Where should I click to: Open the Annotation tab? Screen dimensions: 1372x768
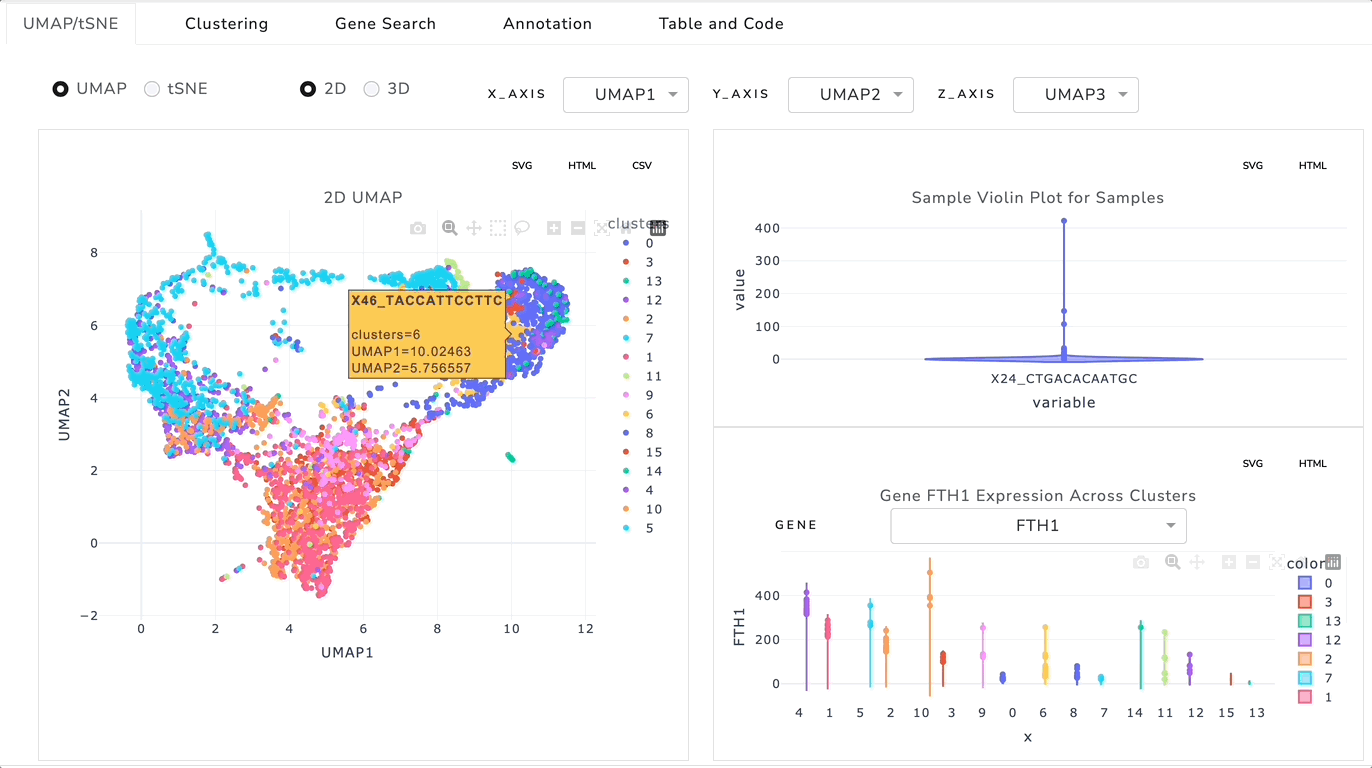coord(547,23)
